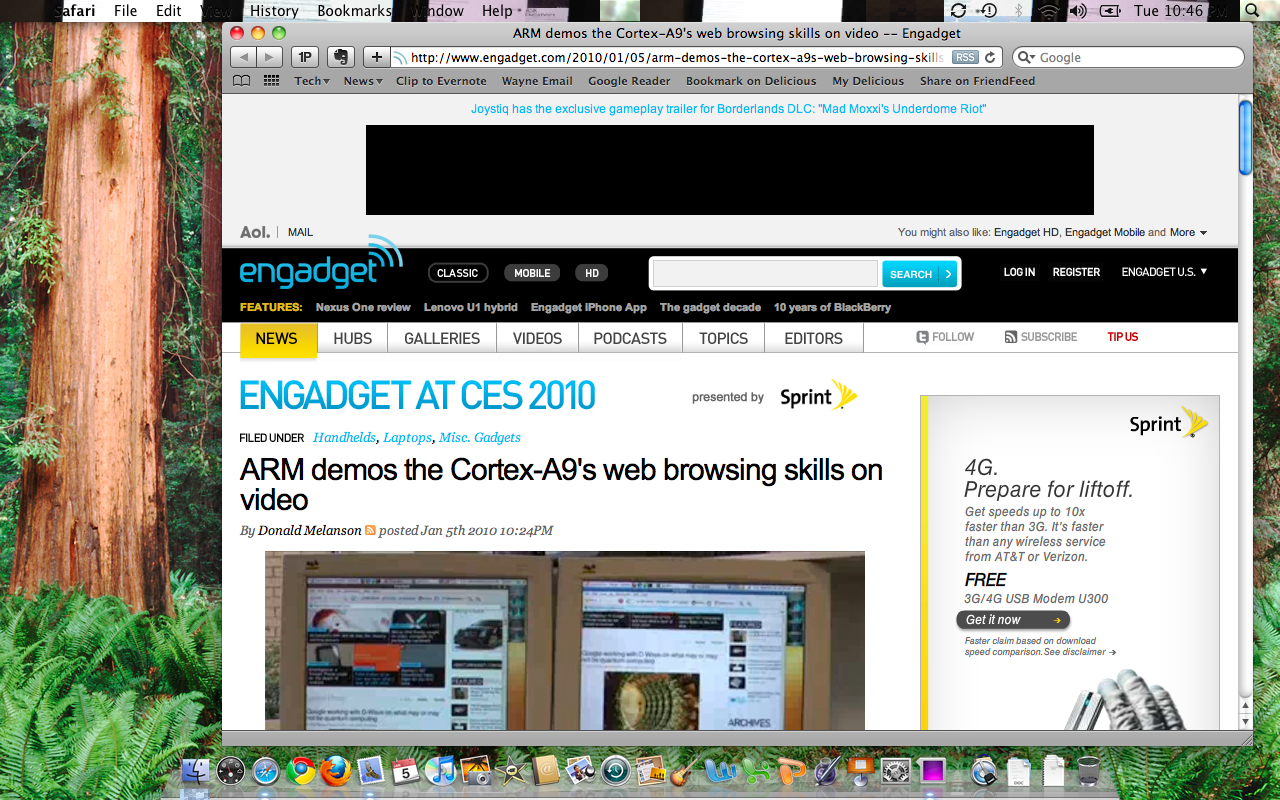Select the GALLERIES tab
Viewport: 1280px width, 800px height.
pyautogui.click(x=442, y=338)
